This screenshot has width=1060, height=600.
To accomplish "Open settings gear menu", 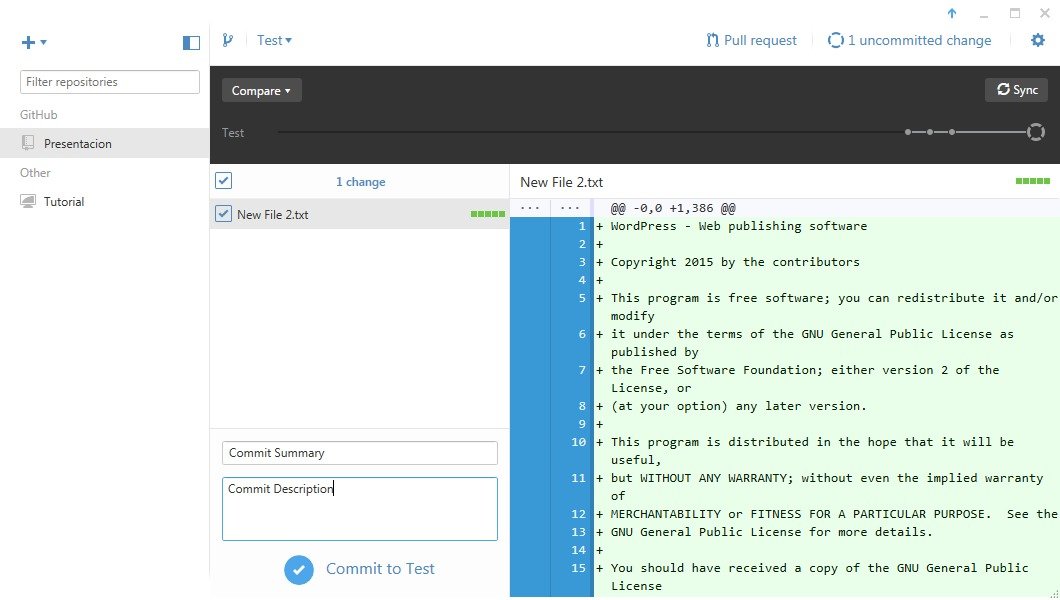I will tap(1038, 41).
